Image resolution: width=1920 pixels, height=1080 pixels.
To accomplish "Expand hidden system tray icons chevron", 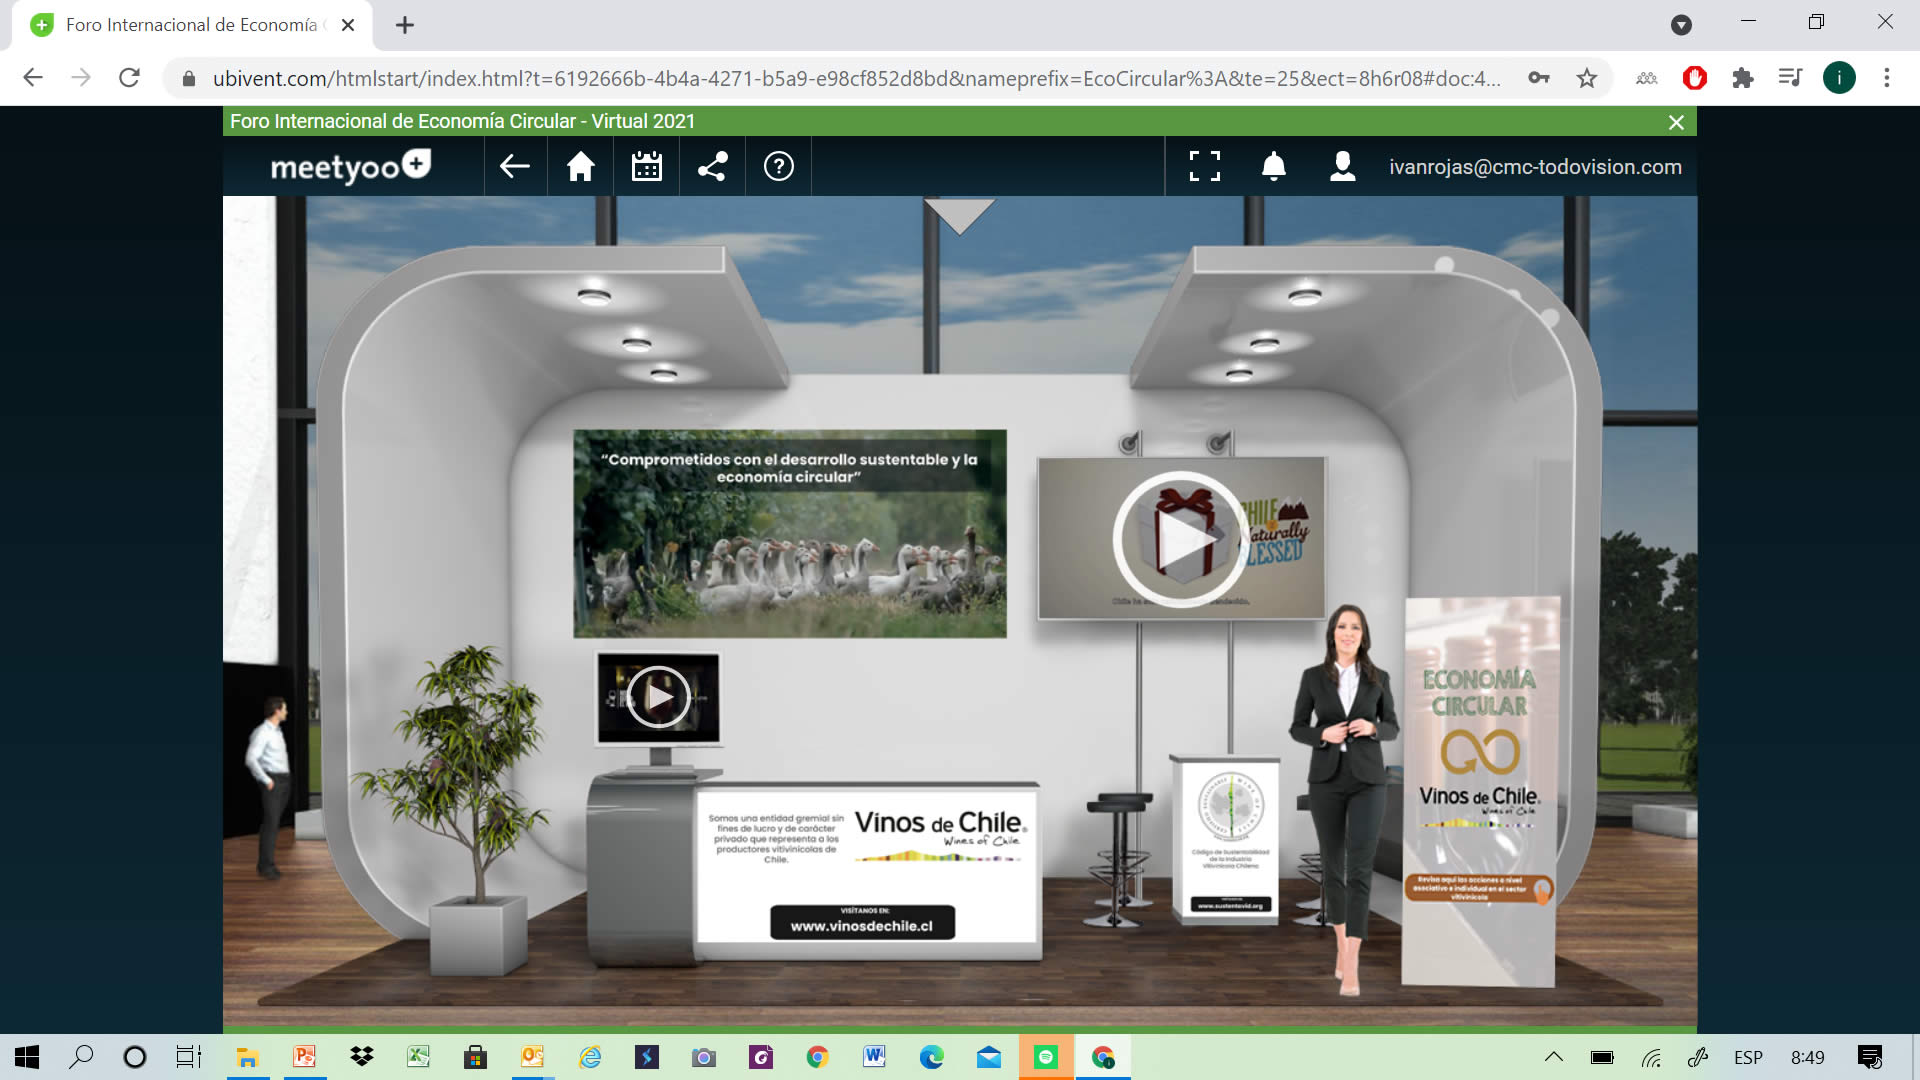I will pos(1554,1057).
